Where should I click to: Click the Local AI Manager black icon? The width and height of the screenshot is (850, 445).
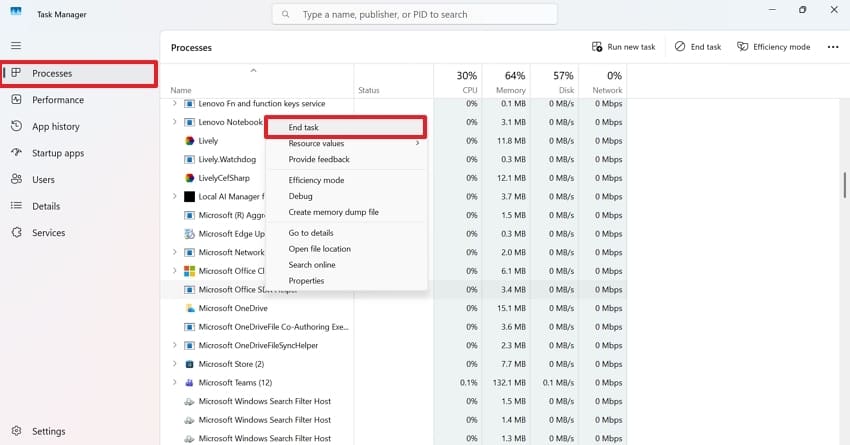tap(189, 197)
